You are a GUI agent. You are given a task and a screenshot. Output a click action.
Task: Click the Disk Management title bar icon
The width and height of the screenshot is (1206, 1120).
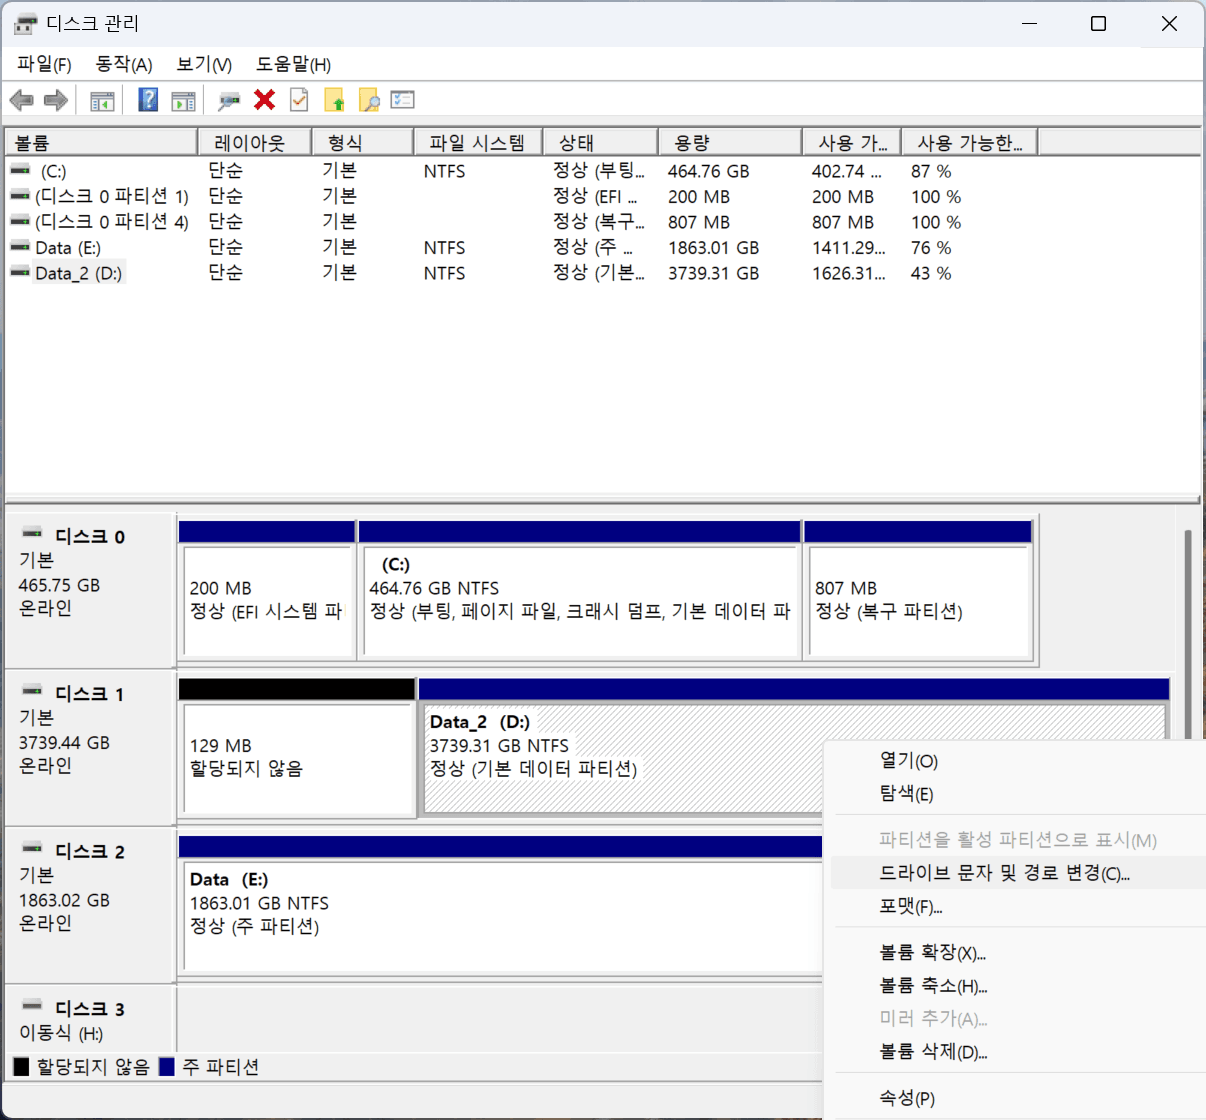pos(25,23)
